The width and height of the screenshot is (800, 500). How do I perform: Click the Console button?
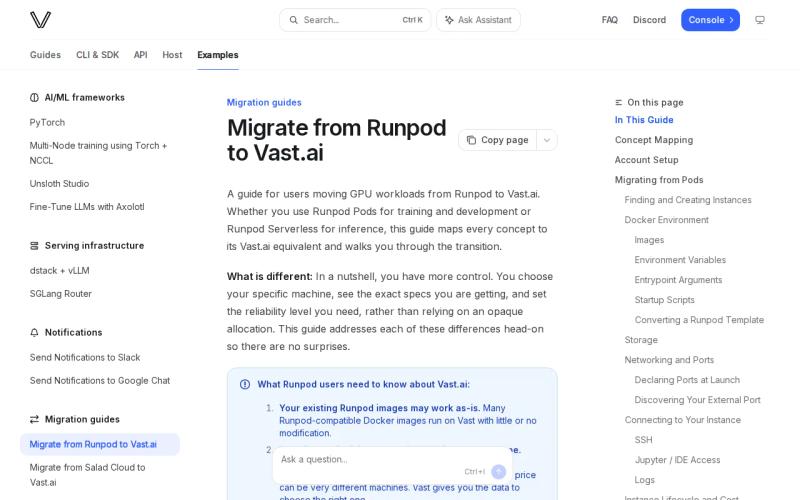tap(710, 20)
